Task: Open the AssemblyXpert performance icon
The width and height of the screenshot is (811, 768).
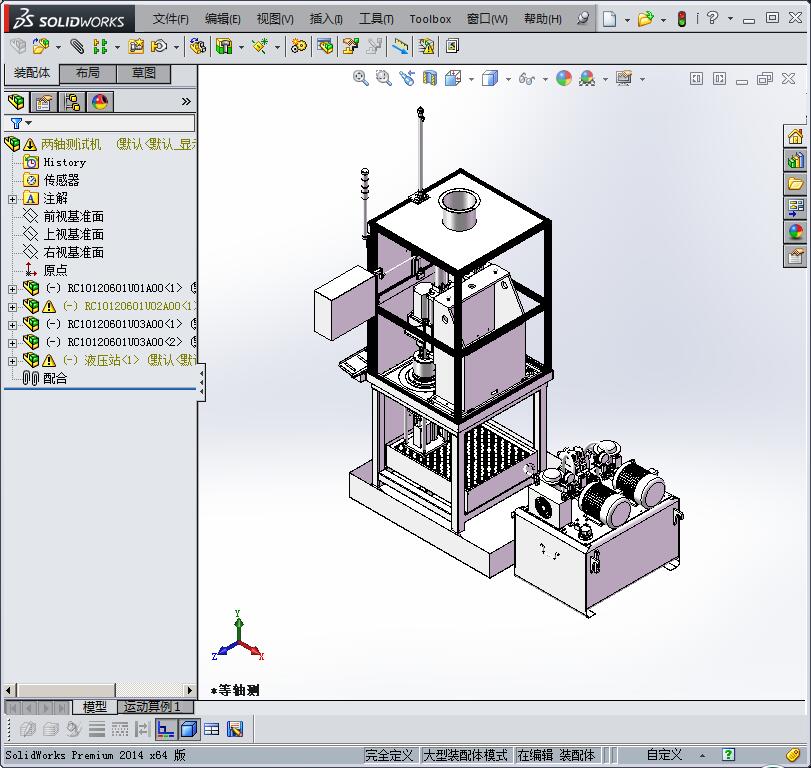Action: point(427,47)
